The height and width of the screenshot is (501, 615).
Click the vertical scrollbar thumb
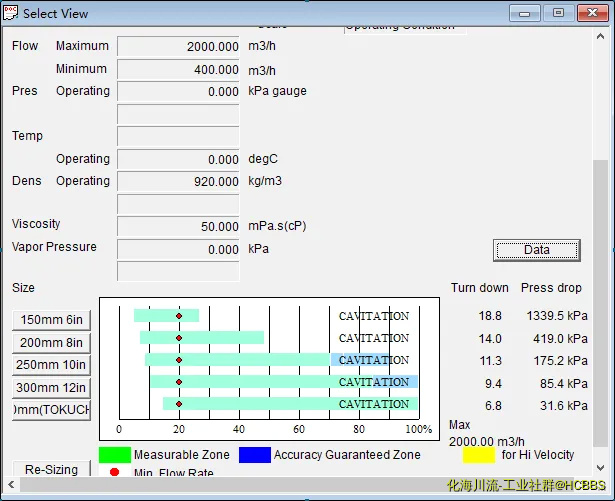pos(600,303)
